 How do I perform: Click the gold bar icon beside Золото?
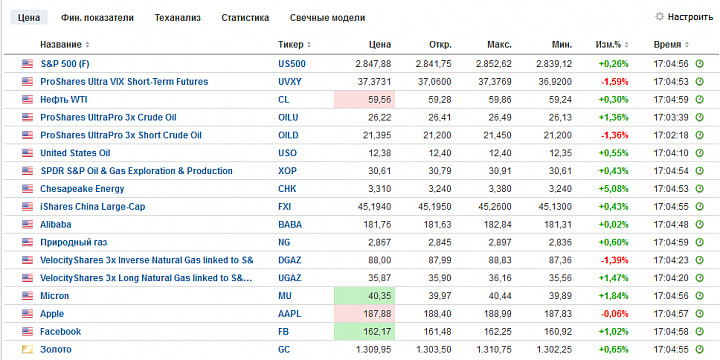[x=27, y=349]
